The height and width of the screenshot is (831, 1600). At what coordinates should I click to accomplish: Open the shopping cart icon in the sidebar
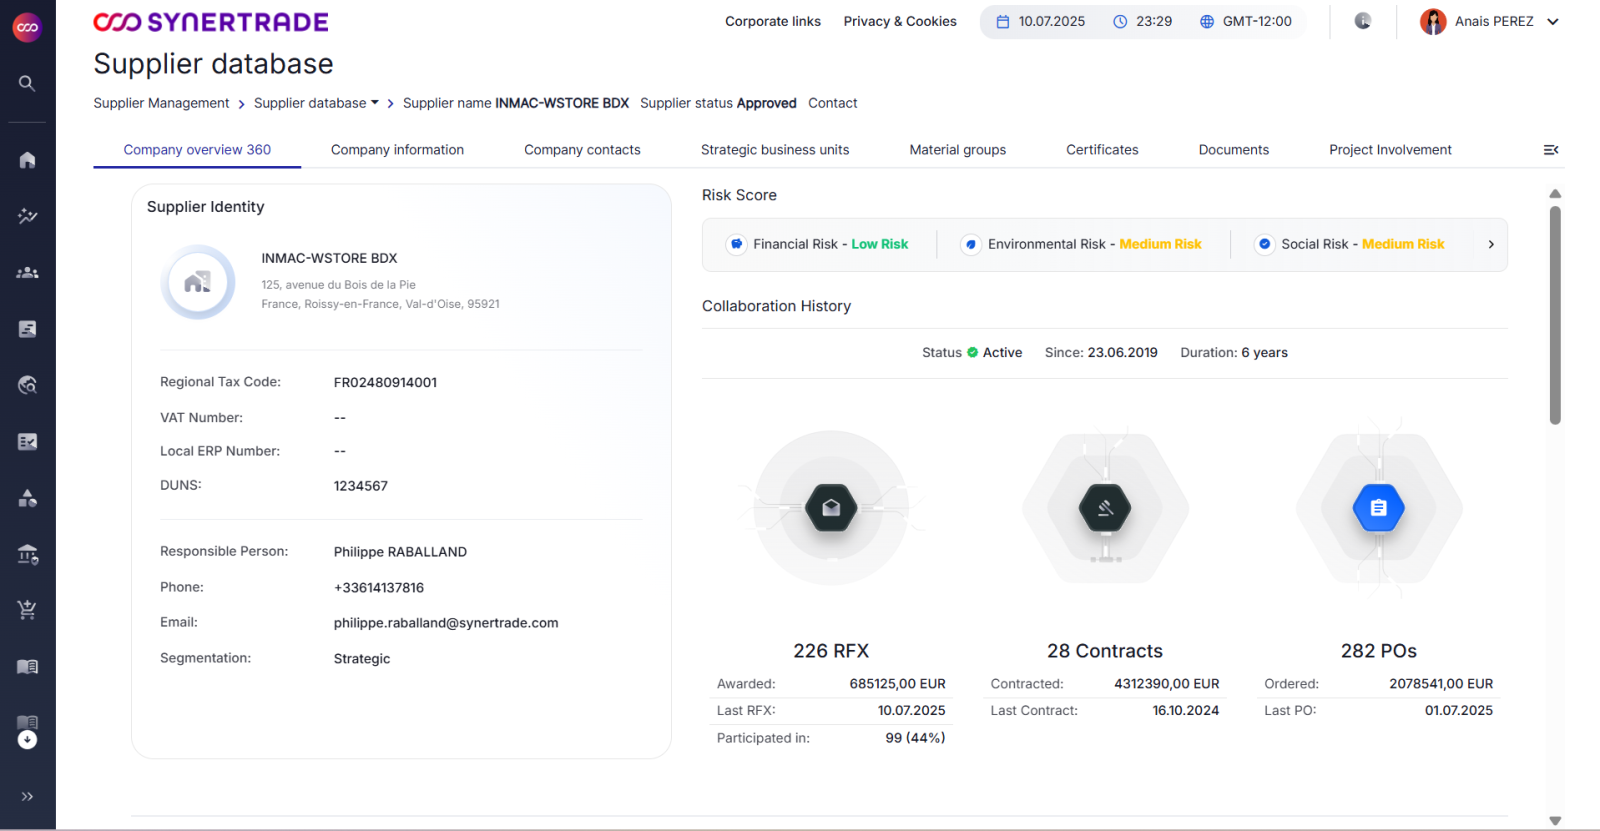point(27,610)
